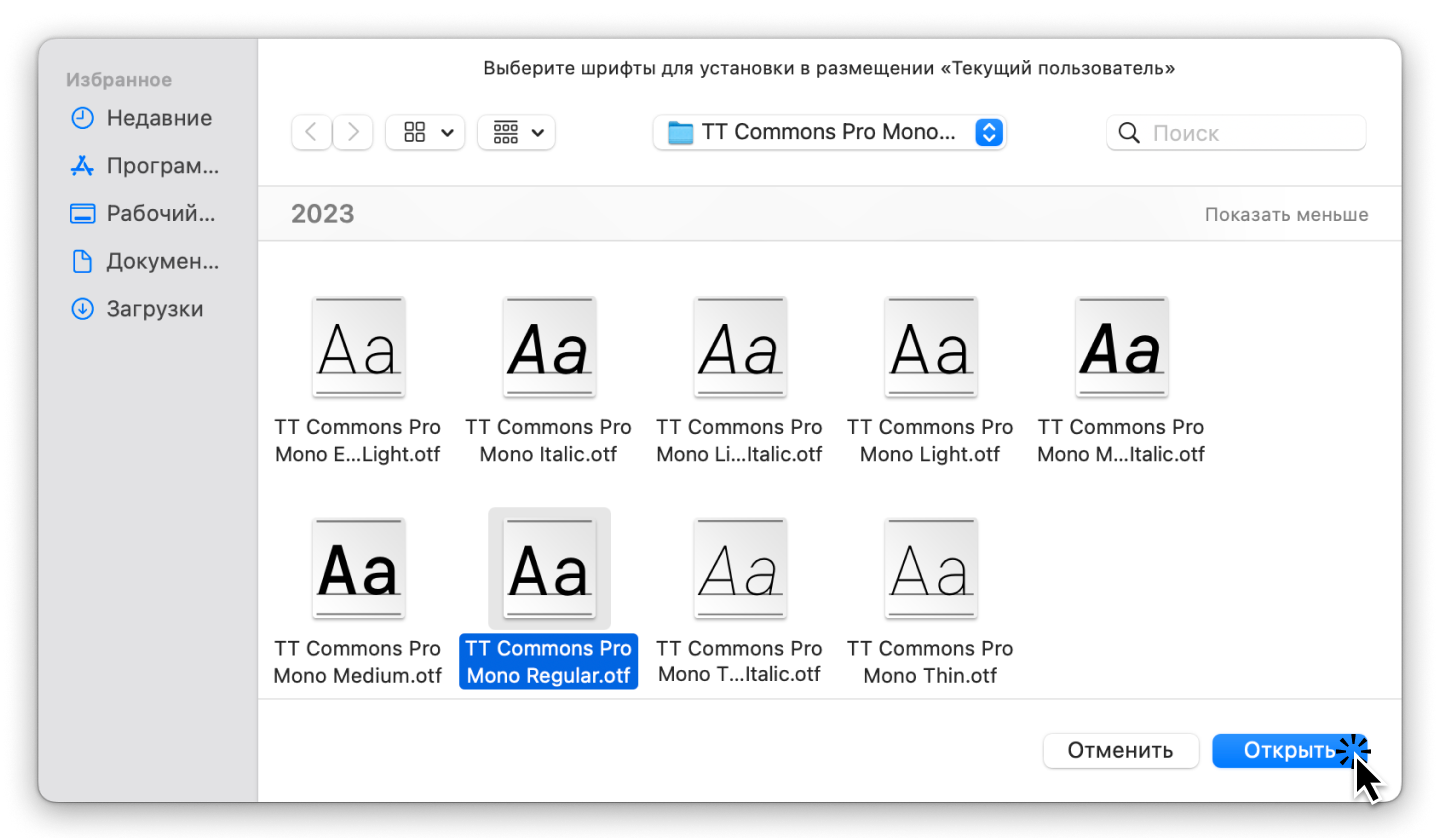Viewport: 1440px width, 838px height.
Task: Go forward with the right chevron button
Action: point(353,132)
